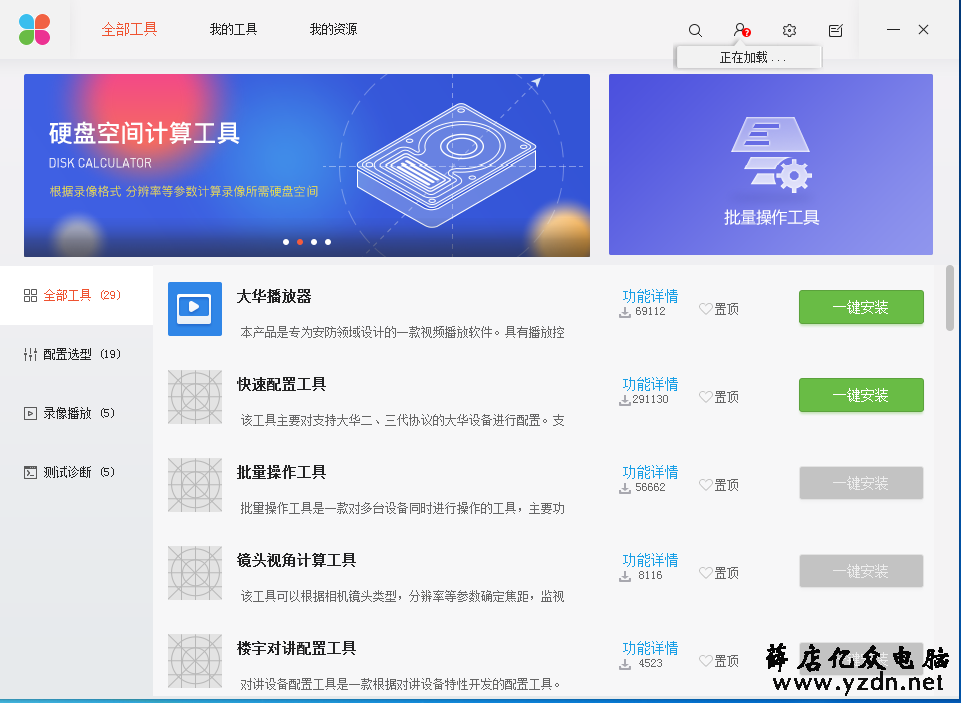961x703 pixels.
Task: Click the 快速配置工具 title text
Action: click(x=281, y=384)
